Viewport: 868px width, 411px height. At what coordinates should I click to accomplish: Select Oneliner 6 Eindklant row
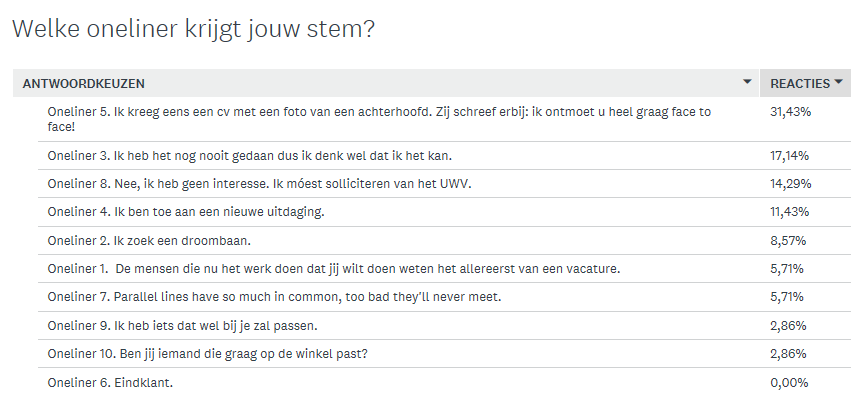444,382
